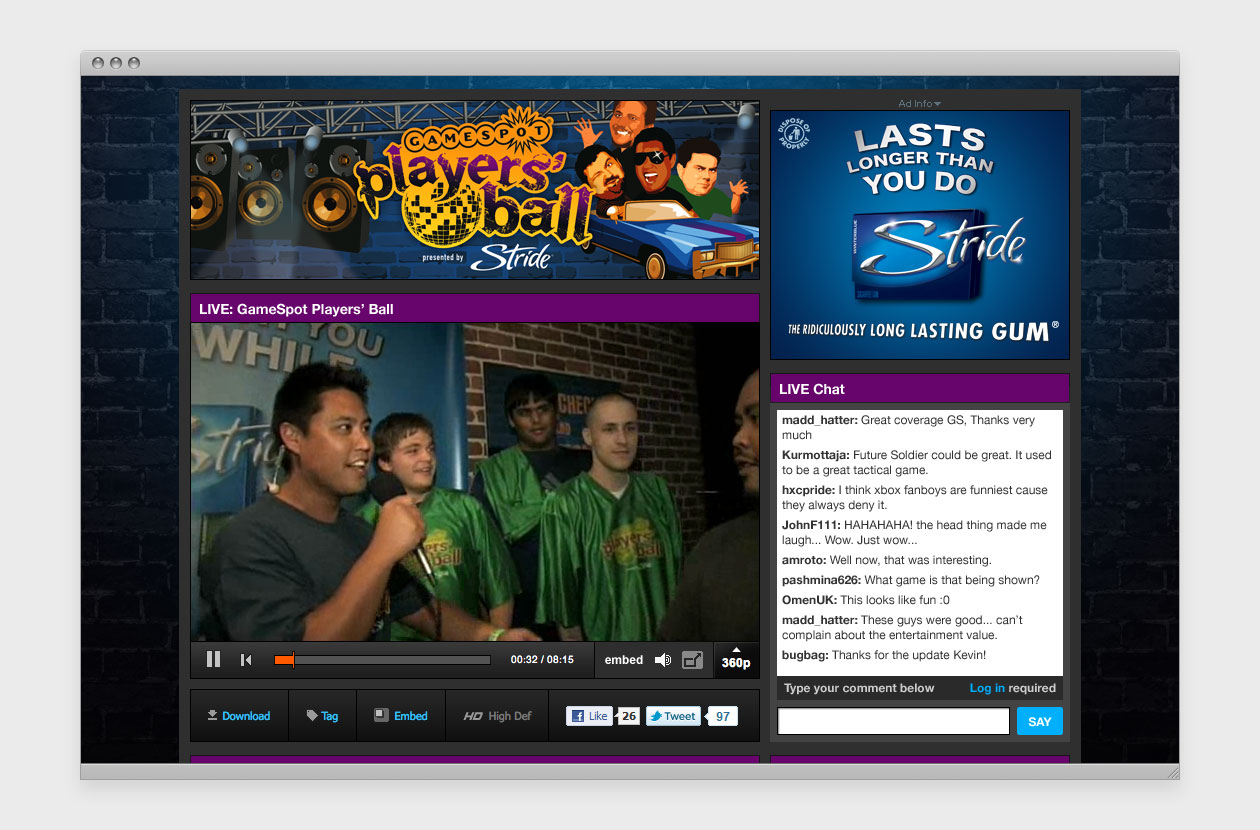
Task: Open the 360p quality selector
Action: pyautogui.click(x=736, y=659)
